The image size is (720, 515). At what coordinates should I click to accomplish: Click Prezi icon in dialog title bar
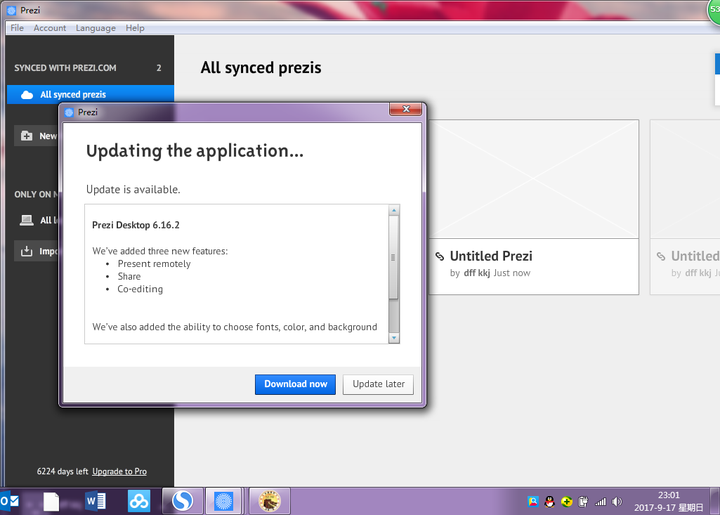69,112
